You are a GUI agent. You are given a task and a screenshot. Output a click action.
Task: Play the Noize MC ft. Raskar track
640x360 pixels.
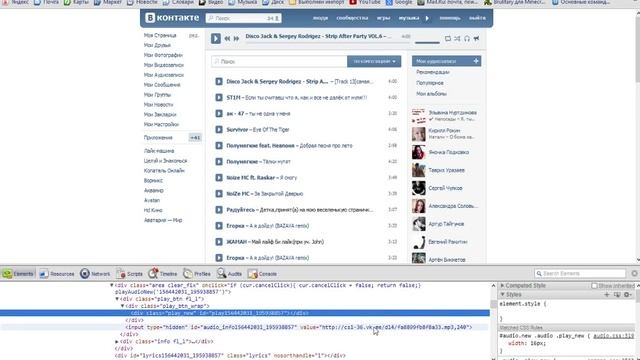point(219,178)
